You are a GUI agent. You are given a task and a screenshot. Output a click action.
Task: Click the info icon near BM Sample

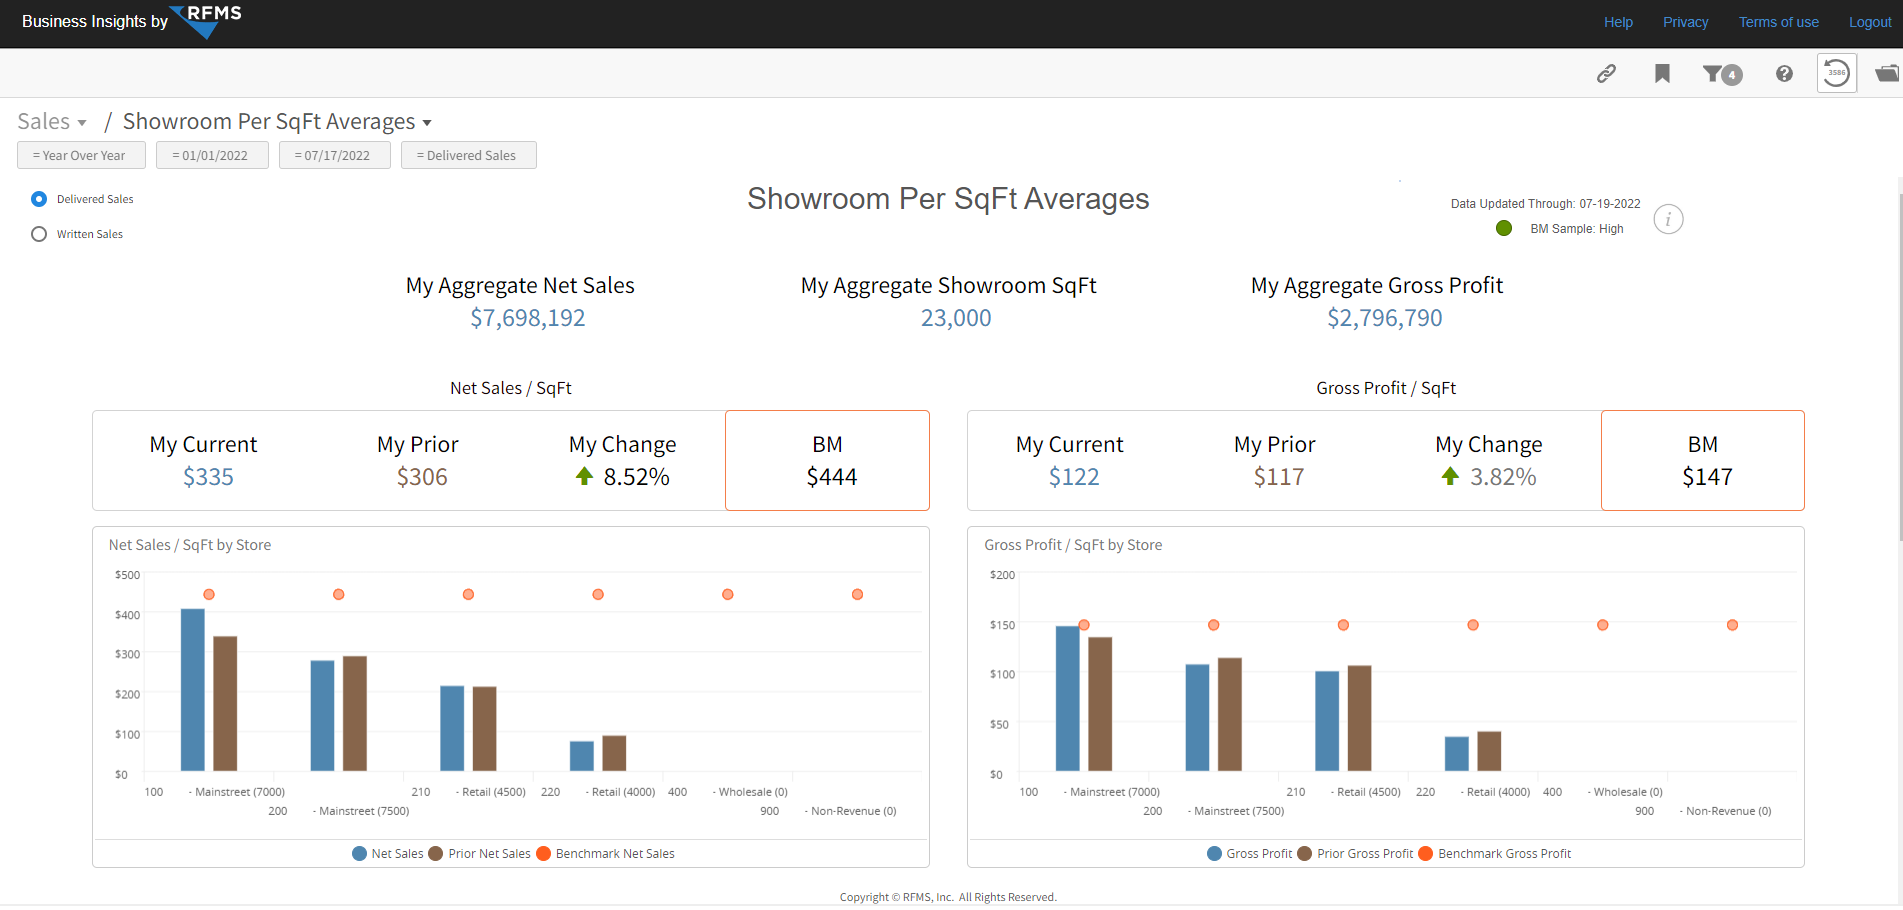[1668, 219]
